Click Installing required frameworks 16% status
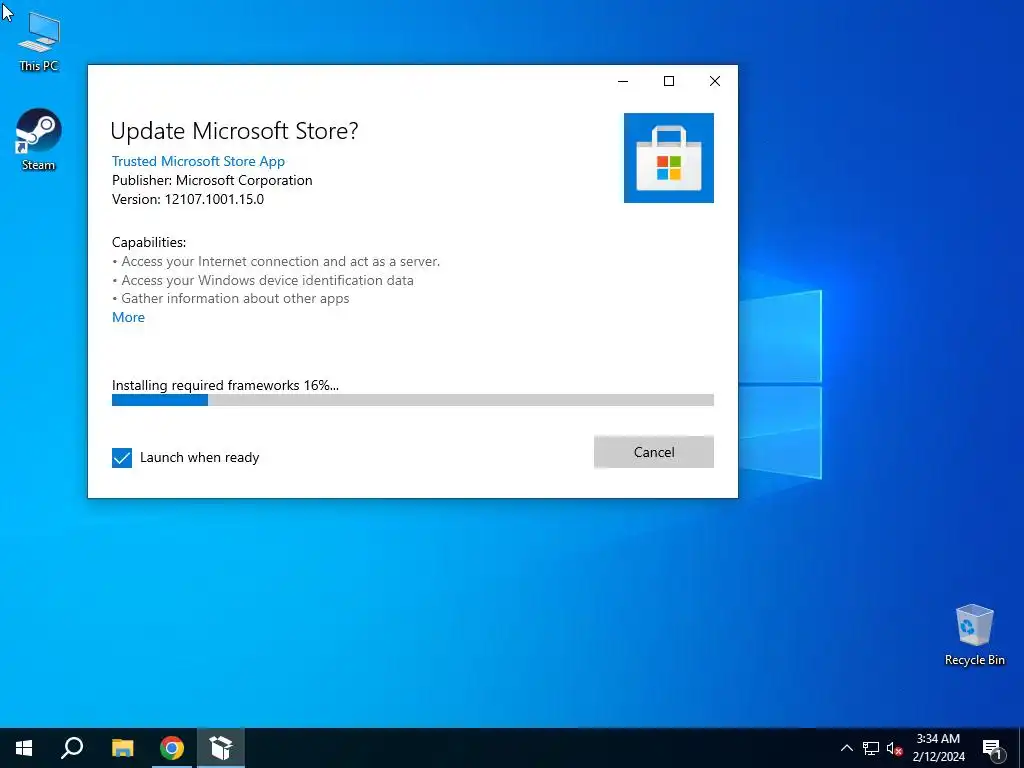Image resolution: width=1024 pixels, height=768 pixels. click(225, 385)
